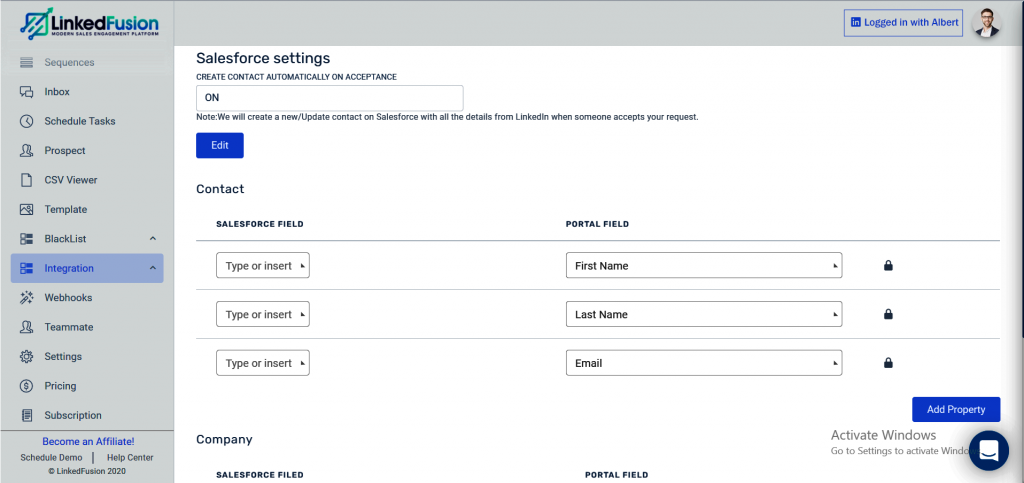The height and width of the screenshot is (483, 1024).
Task: Collapse the BlackList menu chevron
Action: click(153, 239)
